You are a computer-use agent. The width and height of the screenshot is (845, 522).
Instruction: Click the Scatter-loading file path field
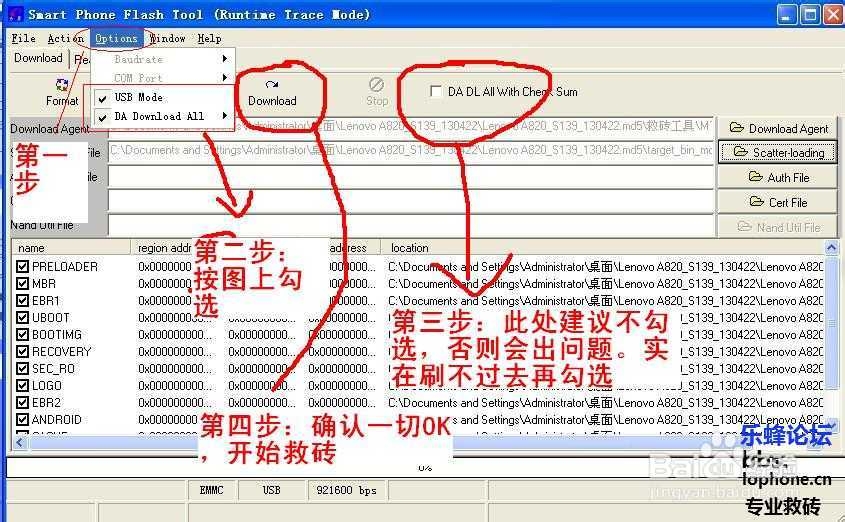411,150
